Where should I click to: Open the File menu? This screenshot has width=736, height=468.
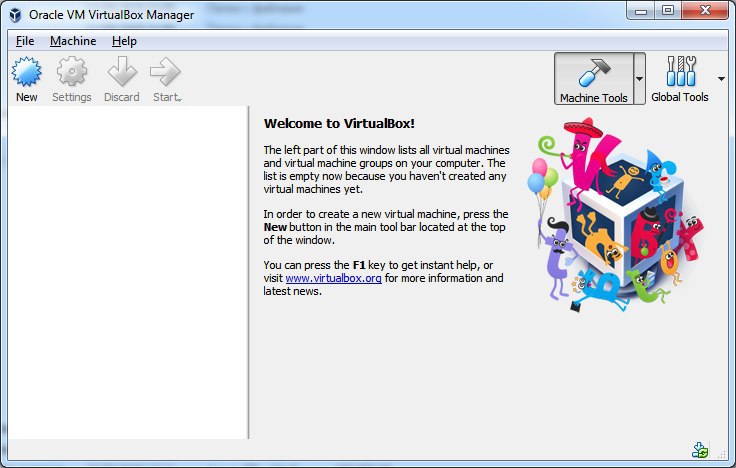(x=25, y=41)
